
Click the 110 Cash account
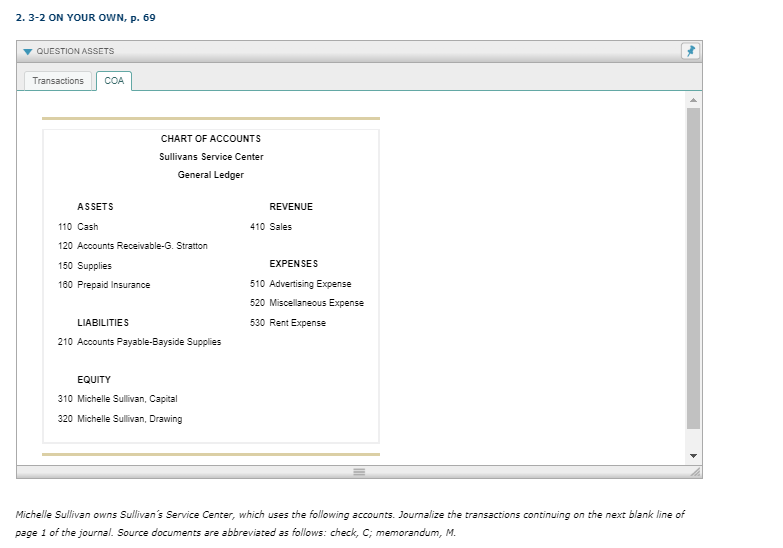coord(78,227)
